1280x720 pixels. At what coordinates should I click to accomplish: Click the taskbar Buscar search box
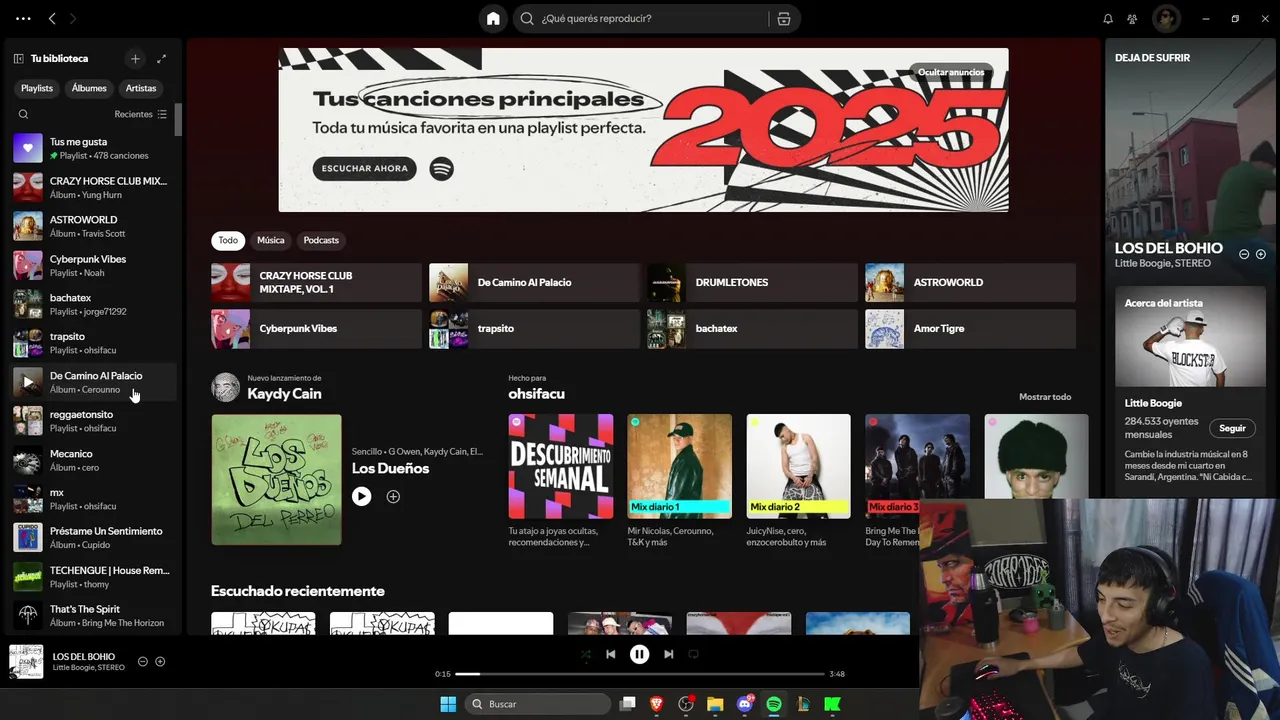tap(538, 704)
